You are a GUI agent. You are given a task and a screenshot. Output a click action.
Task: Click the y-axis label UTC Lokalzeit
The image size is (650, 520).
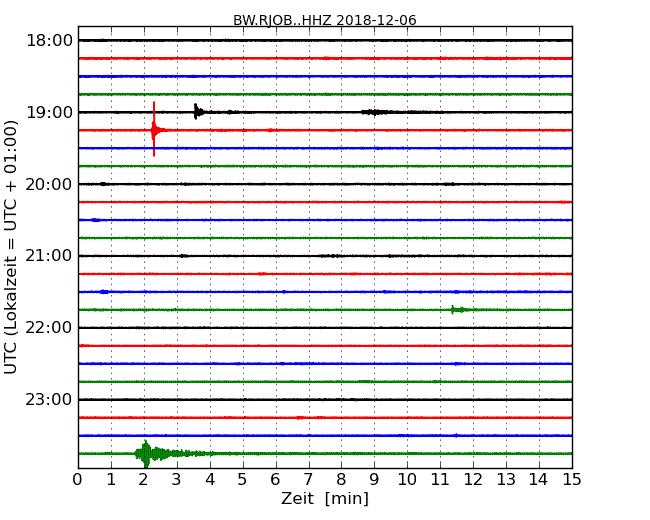pyautogui.click(x=11, y=247)
